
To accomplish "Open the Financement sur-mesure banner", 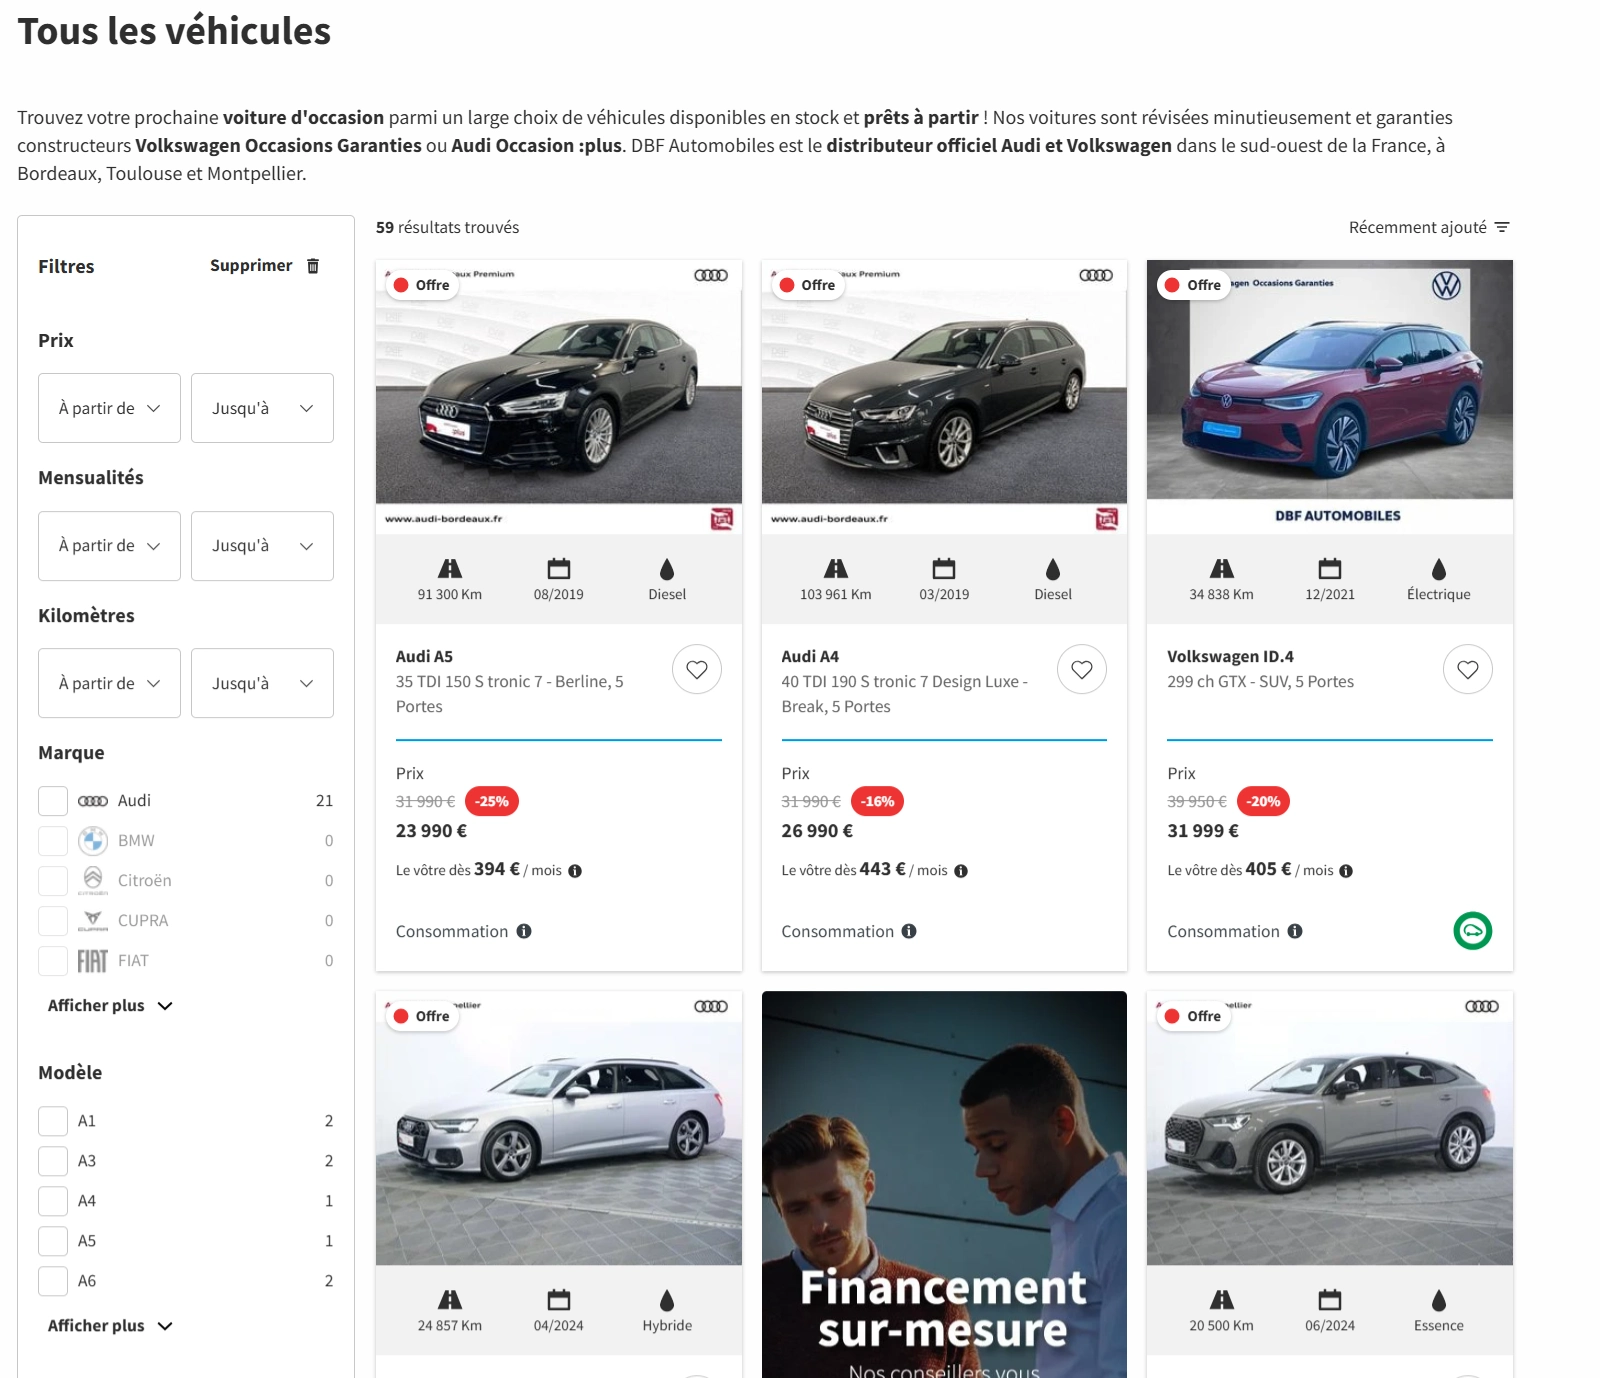I will (944, 1184).
